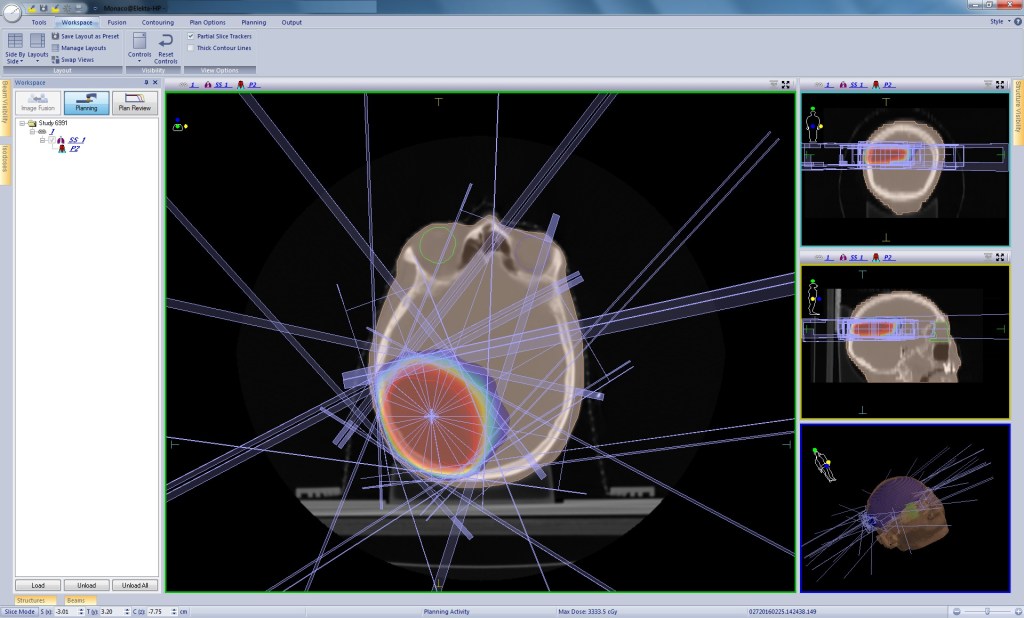Maximize the top-right coronal view
The width and height of the screenshot is (1024, 618).
click(x=1000, y=85)
